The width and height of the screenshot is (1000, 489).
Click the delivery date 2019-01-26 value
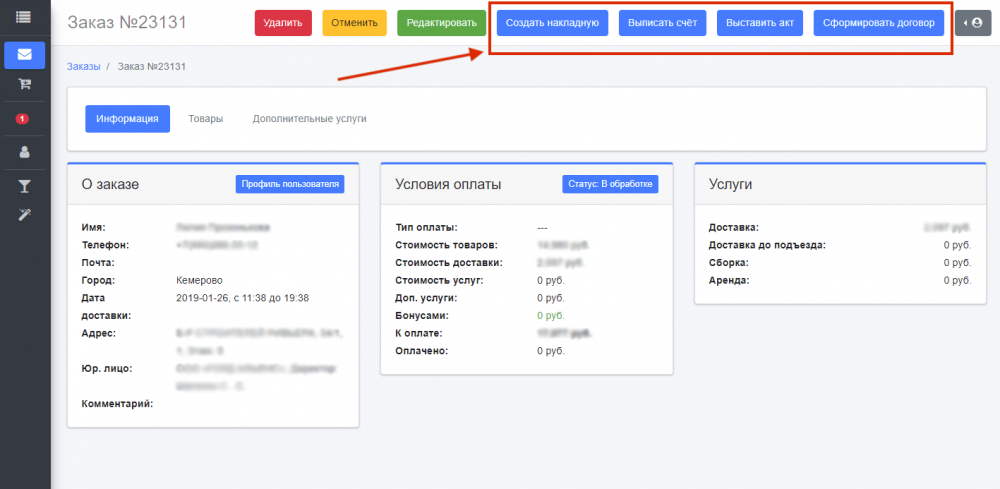(242, 298)
